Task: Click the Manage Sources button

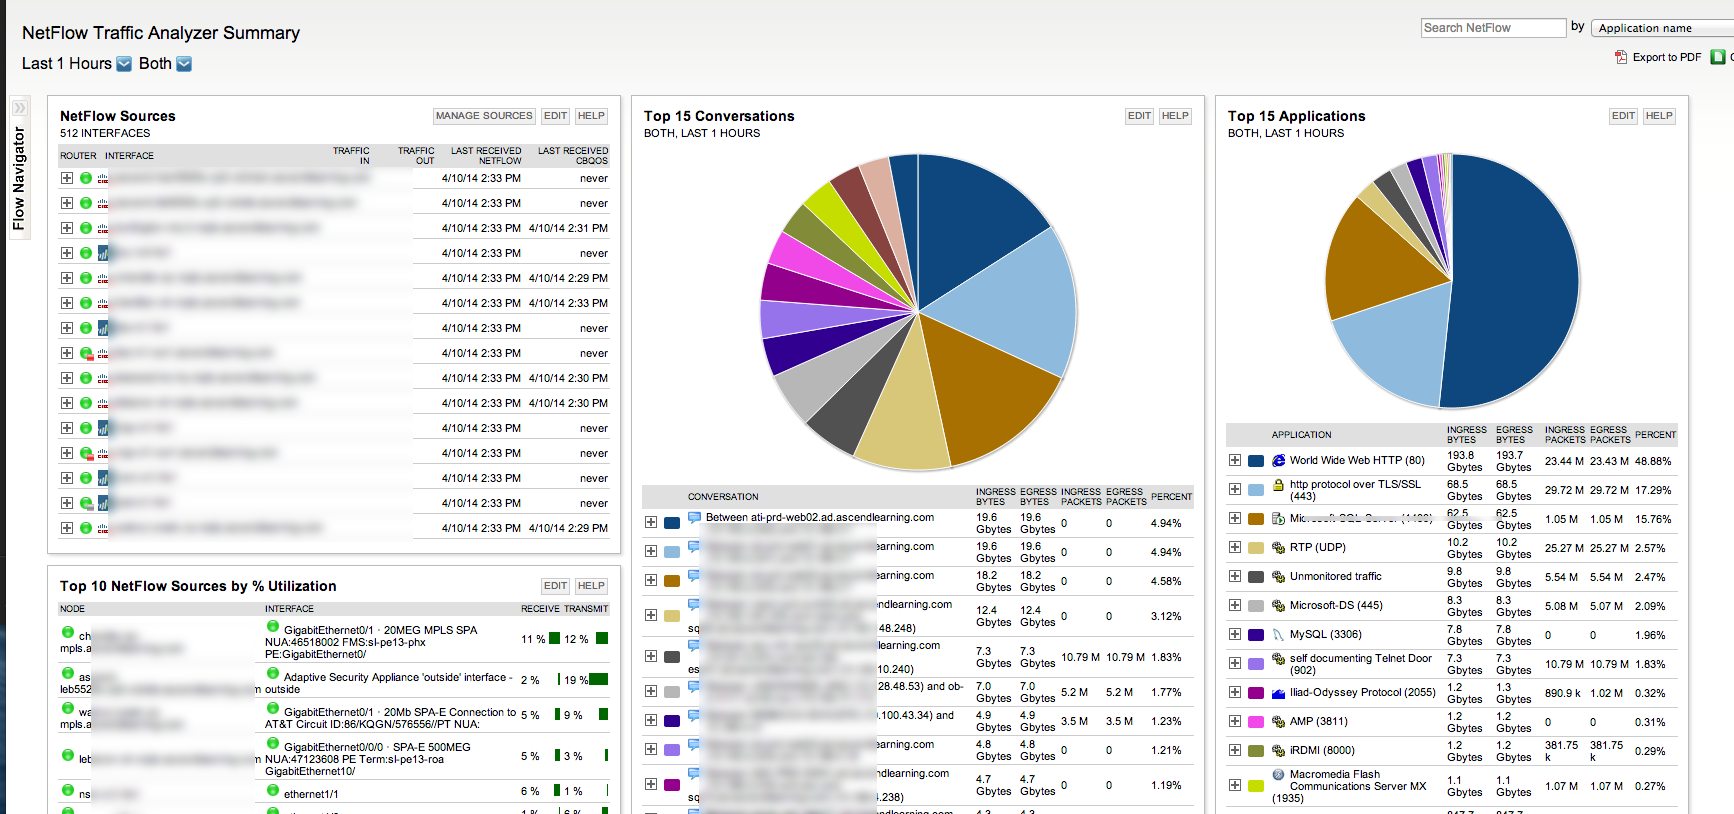Action: click(x=484, y=116)
